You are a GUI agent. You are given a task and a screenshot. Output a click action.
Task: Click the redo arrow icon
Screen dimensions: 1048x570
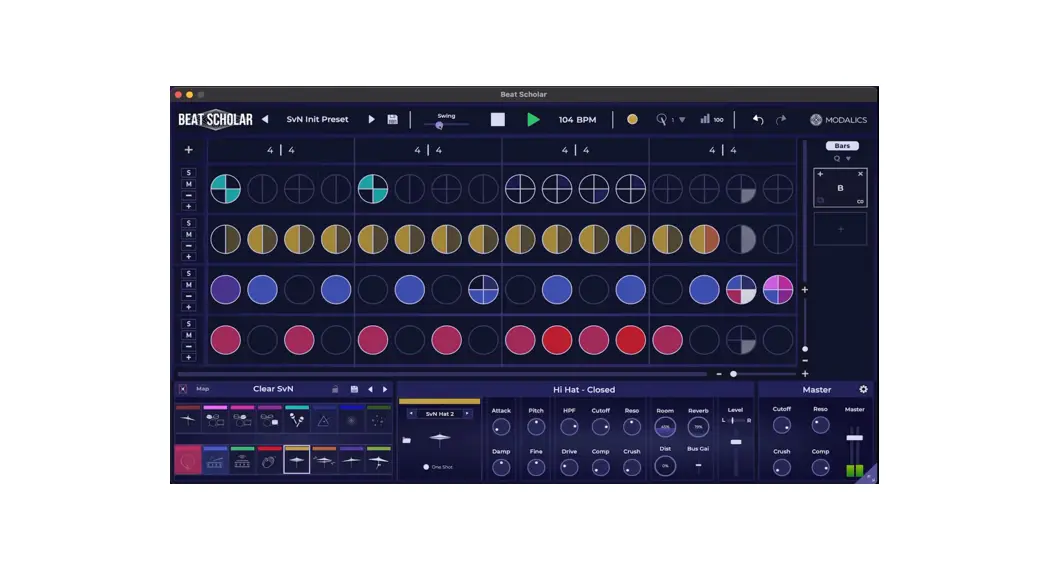[x=781, y=120]
